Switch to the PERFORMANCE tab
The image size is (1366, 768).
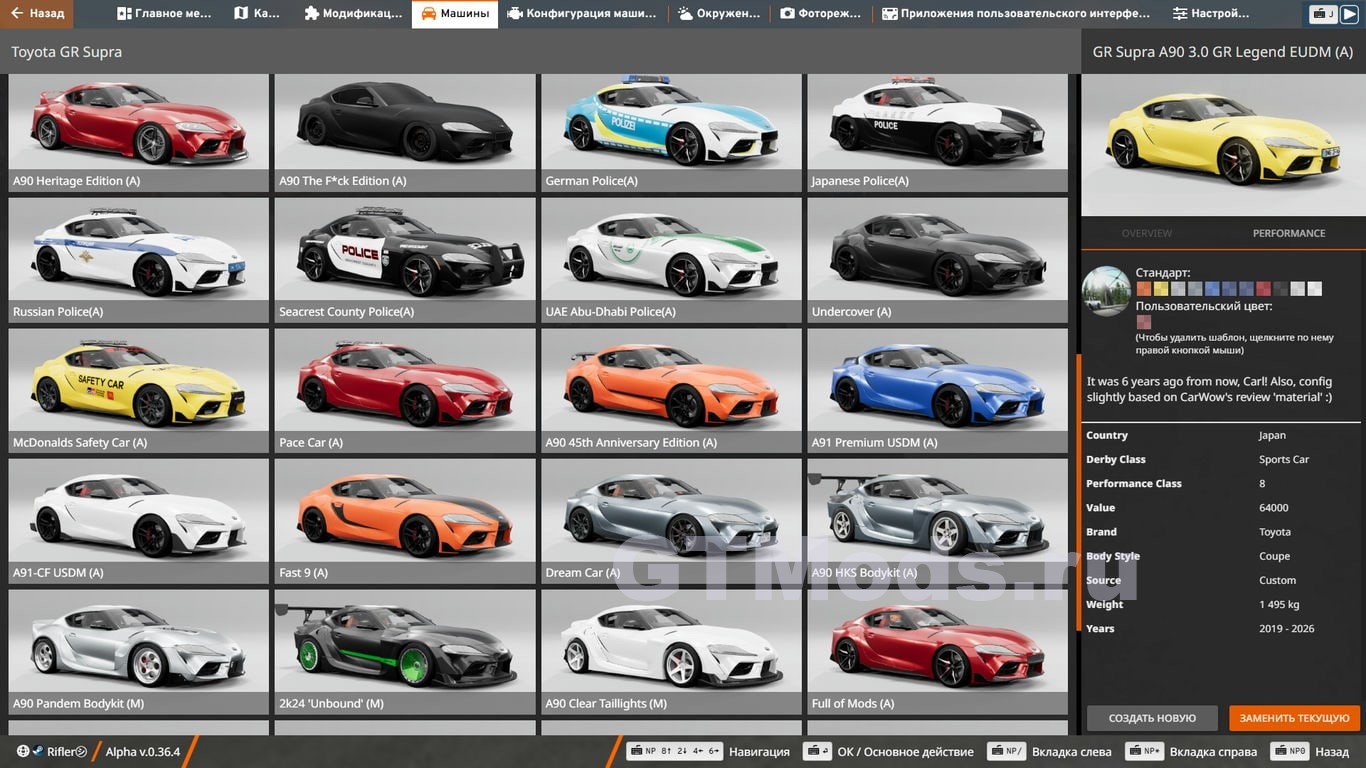[x=1289, y=233]
